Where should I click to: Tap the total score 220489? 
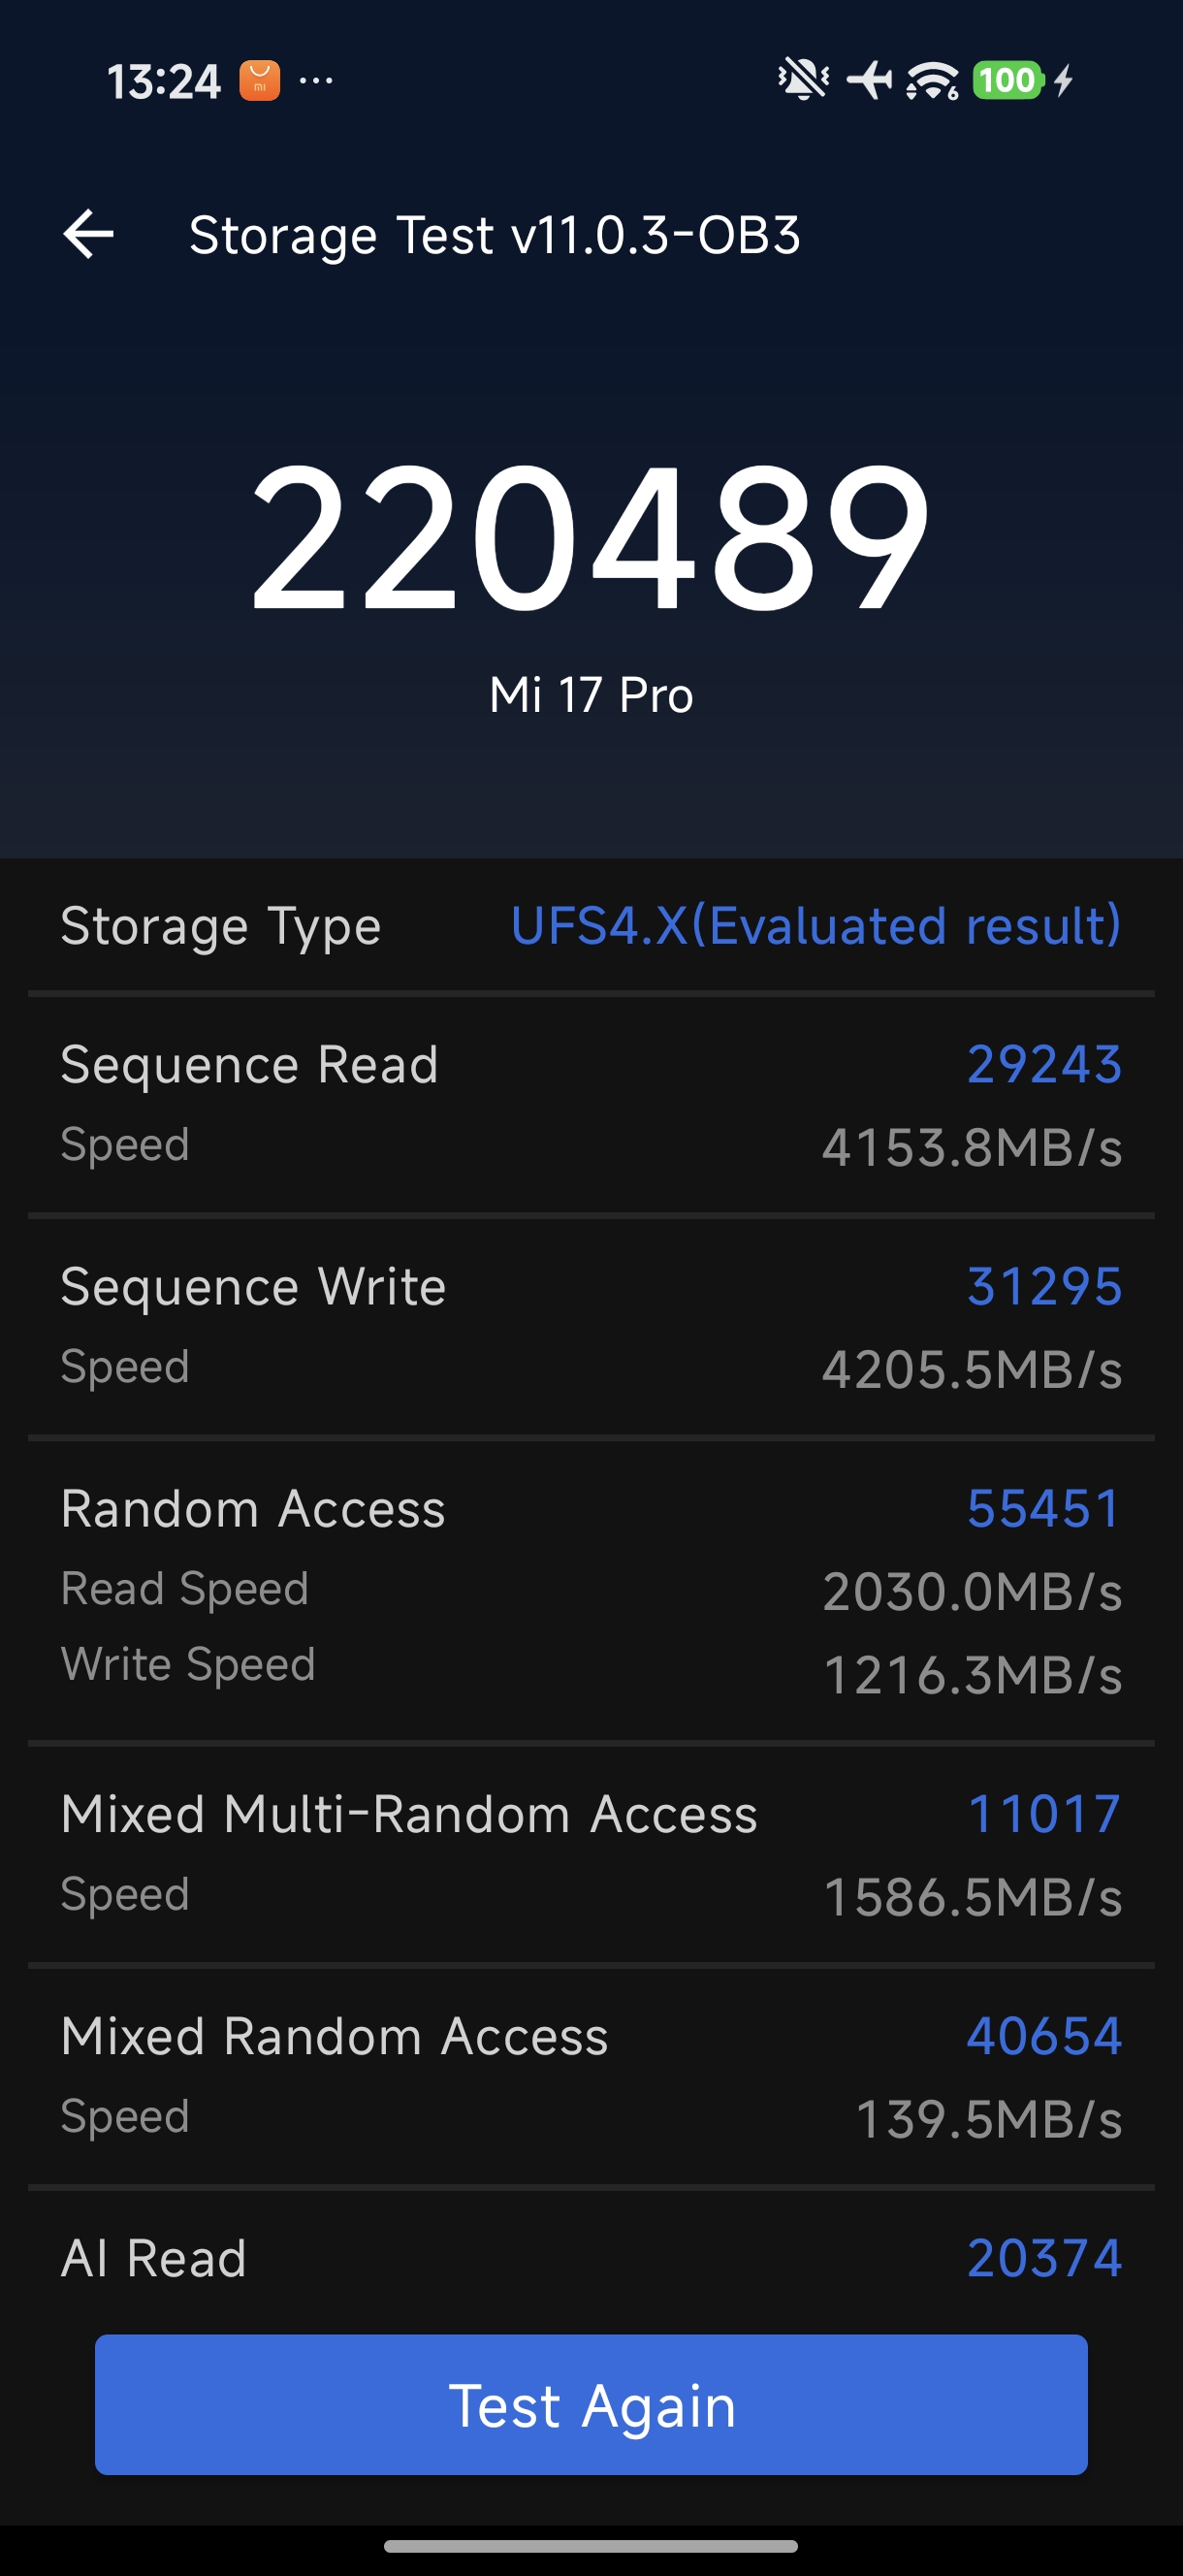[591, 538]
